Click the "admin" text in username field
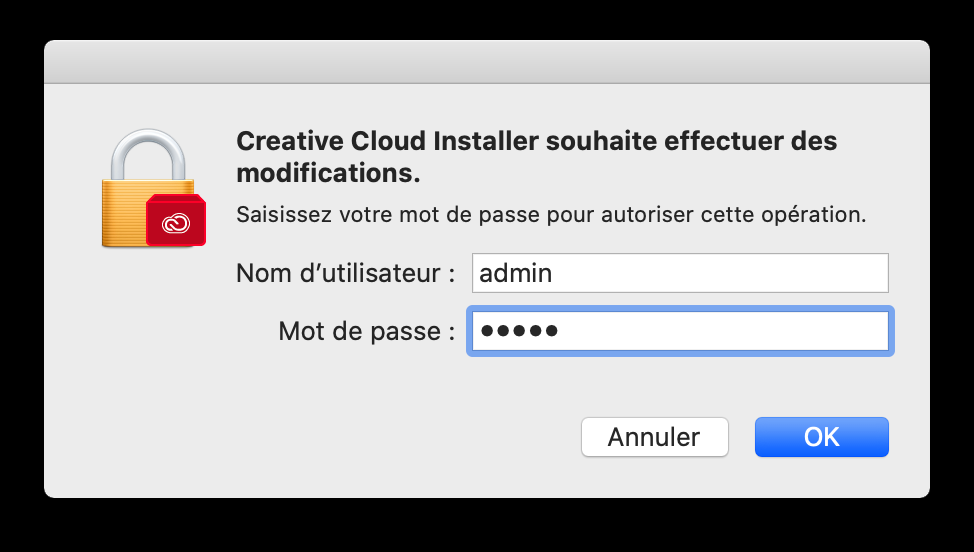This screenshot has height=552, width=974. pyautogui.click(x=516, y=272)
